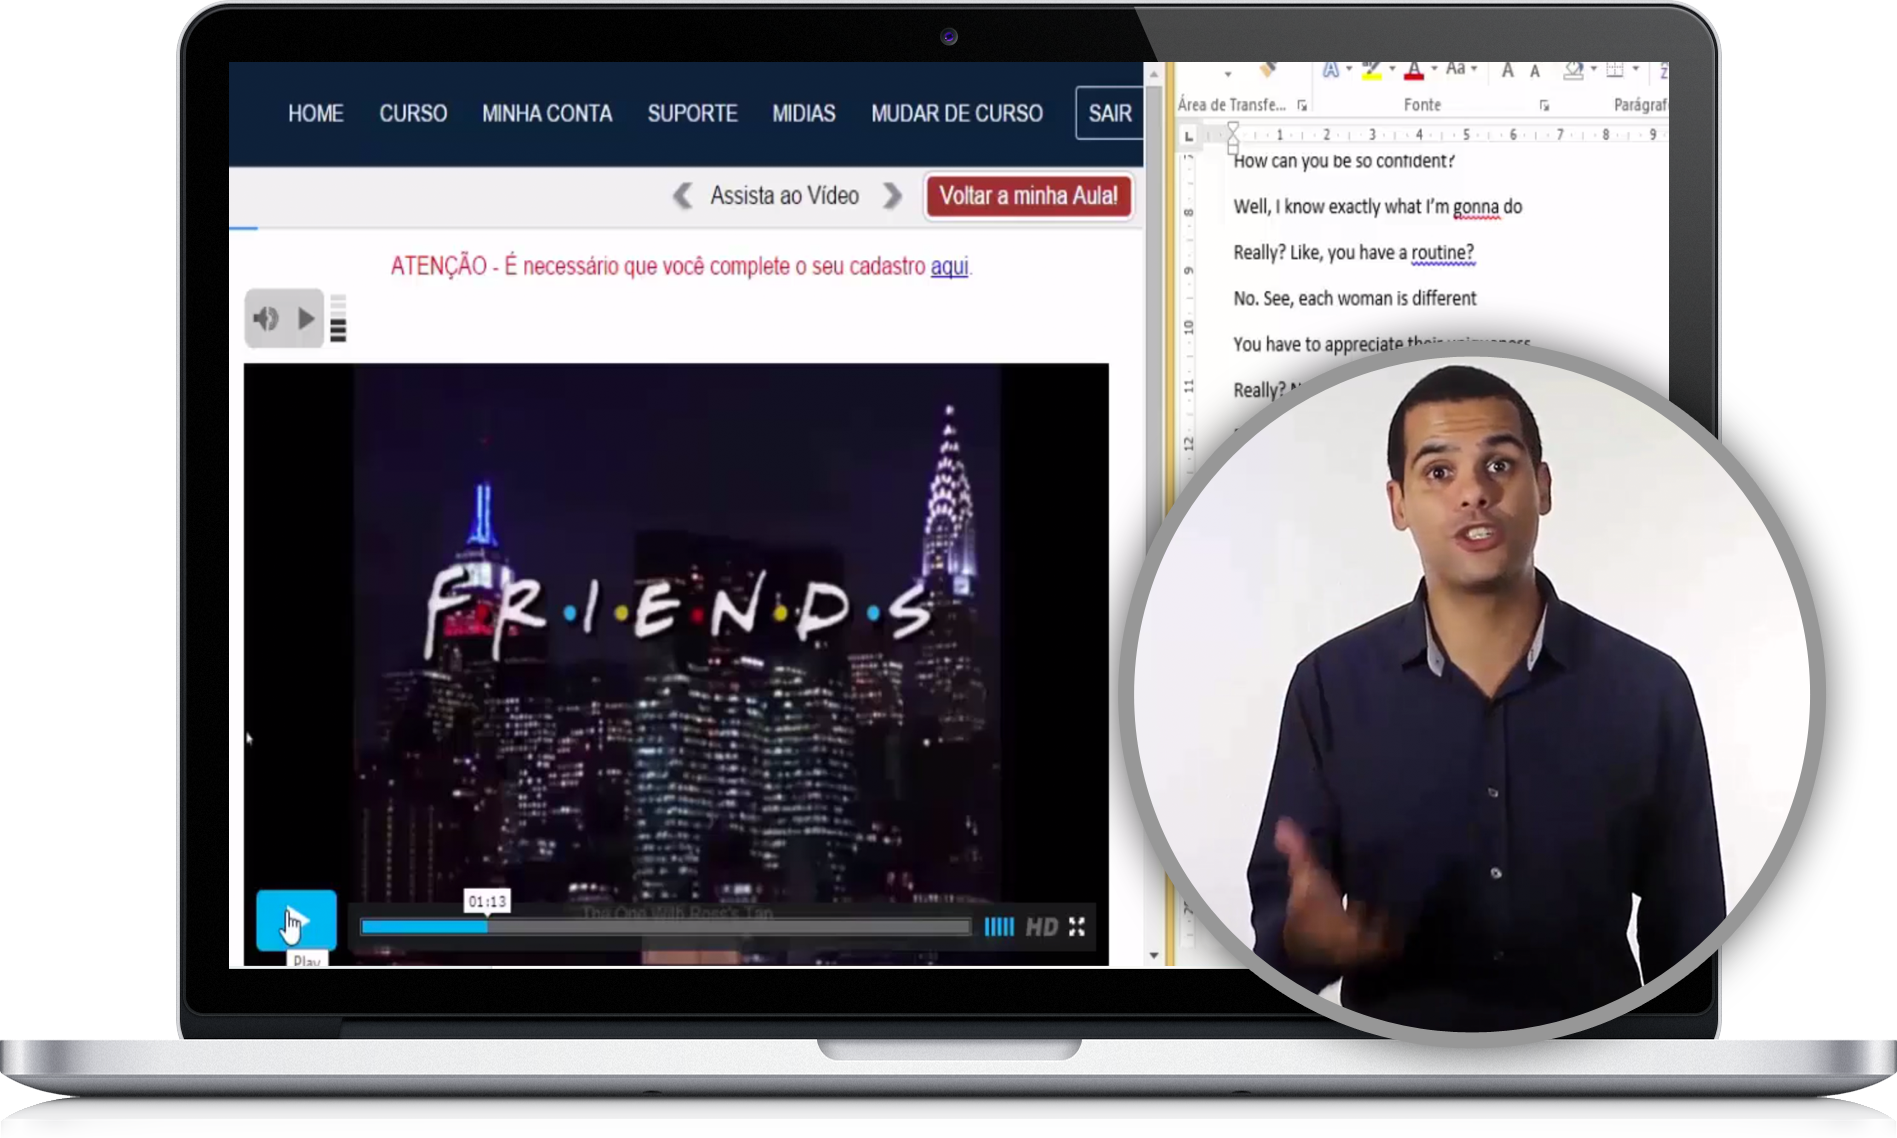Image resolution: width=1897 pixels, height=1138 pixels.
Task: Open the 'aqui' registration link
Action: pos(949,266)
